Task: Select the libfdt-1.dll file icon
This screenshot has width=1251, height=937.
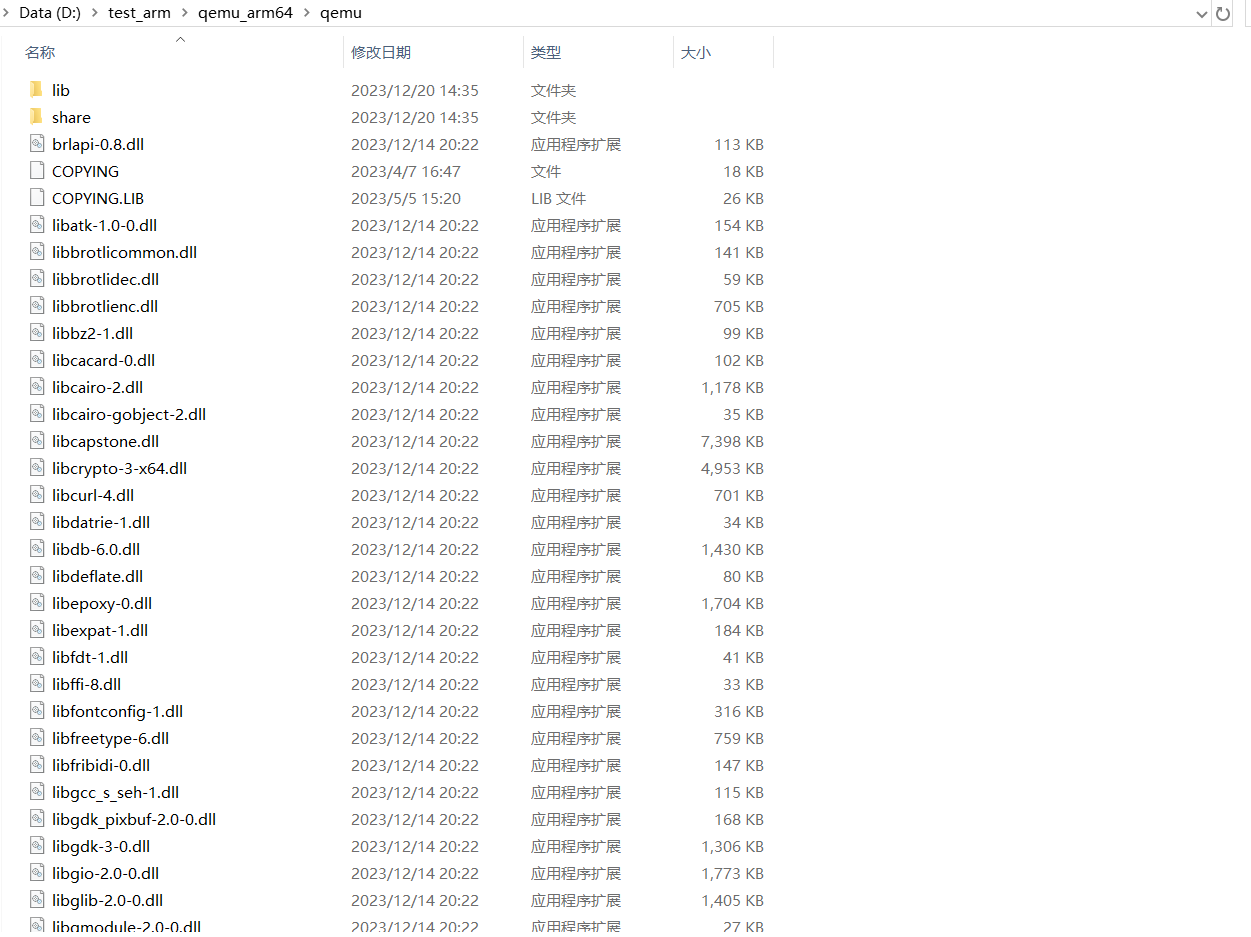Action: pos(37,657)
